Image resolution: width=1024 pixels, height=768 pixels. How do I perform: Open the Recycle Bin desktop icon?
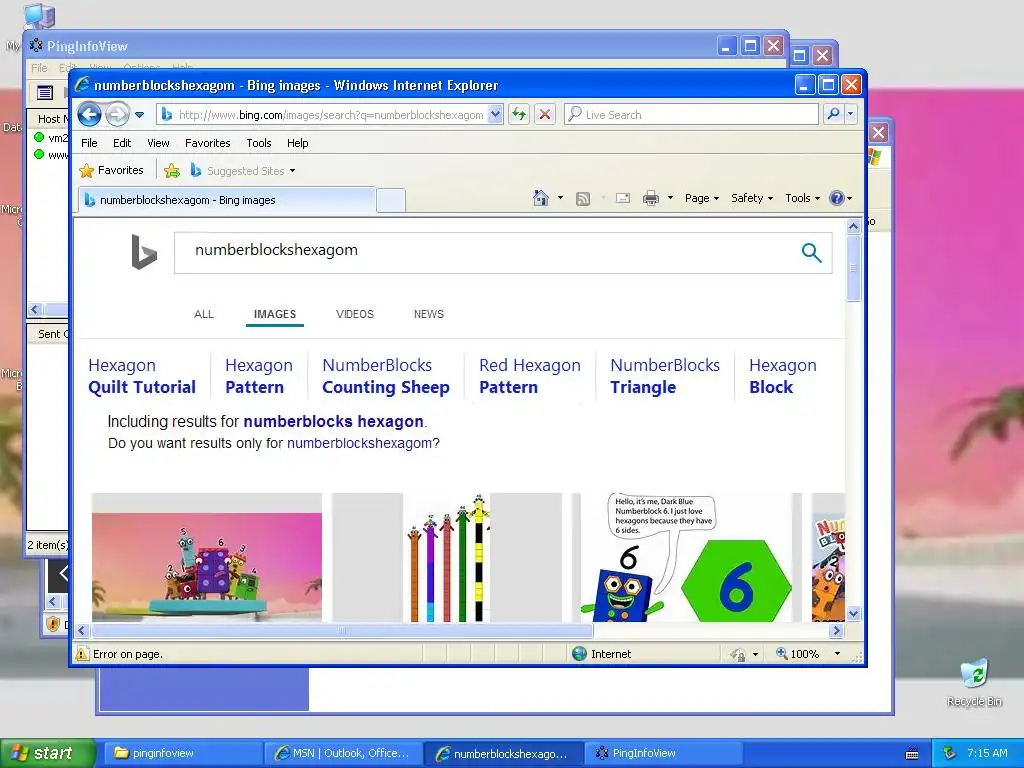(974, 682)
